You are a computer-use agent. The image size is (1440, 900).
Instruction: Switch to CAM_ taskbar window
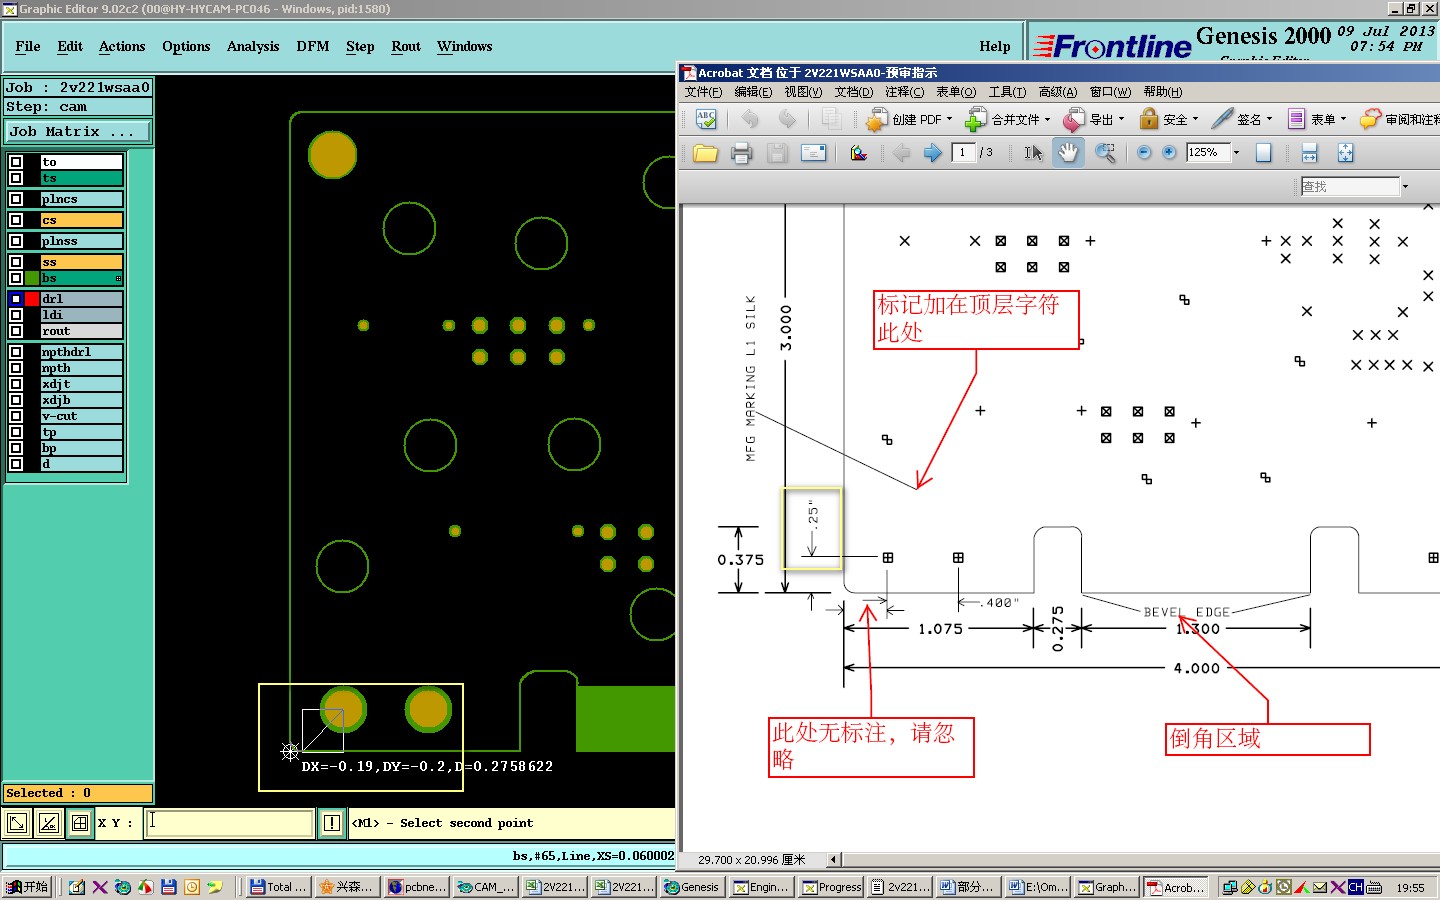coord(485,887)
